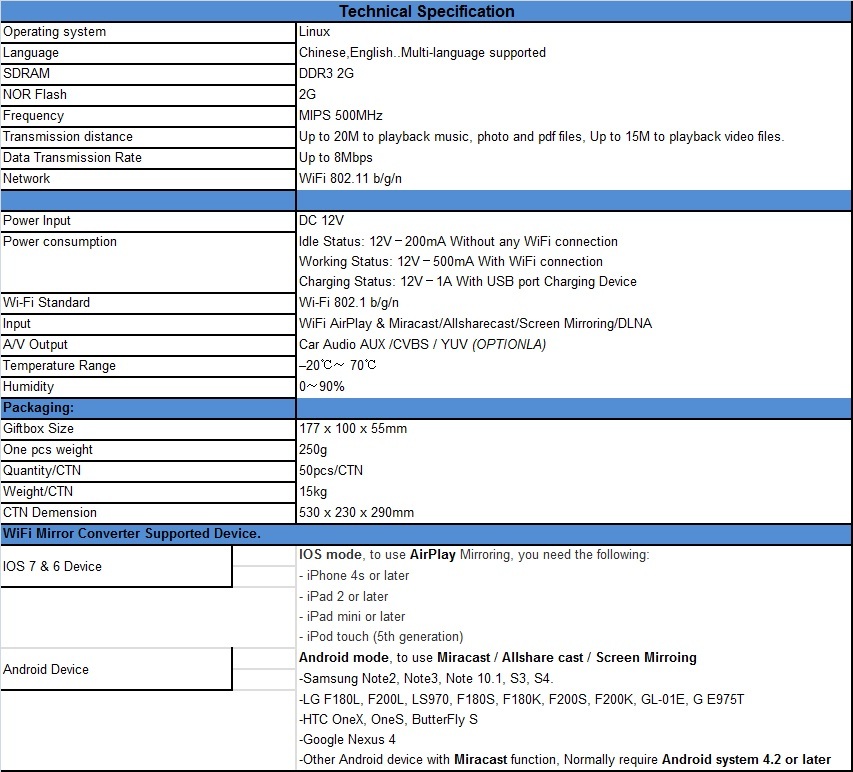Select the 'Network' row label

coord(27,178)
